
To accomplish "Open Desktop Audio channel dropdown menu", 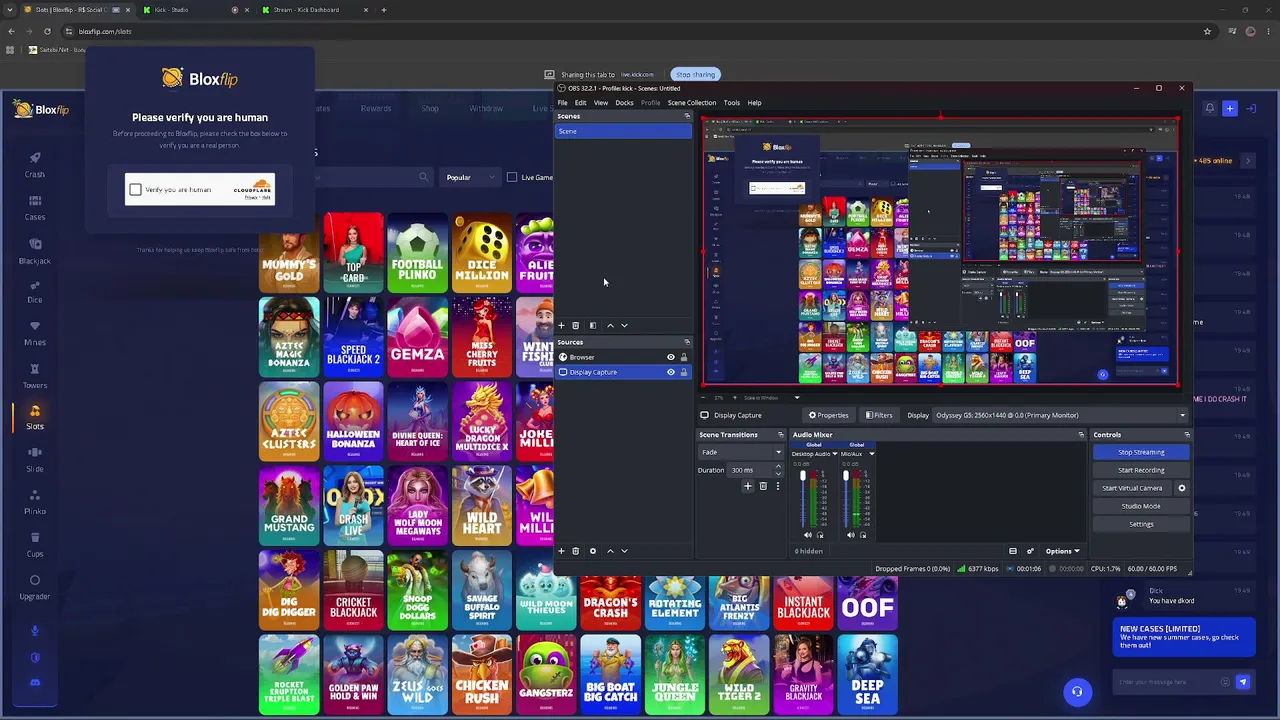I will [x=835, y=454].
